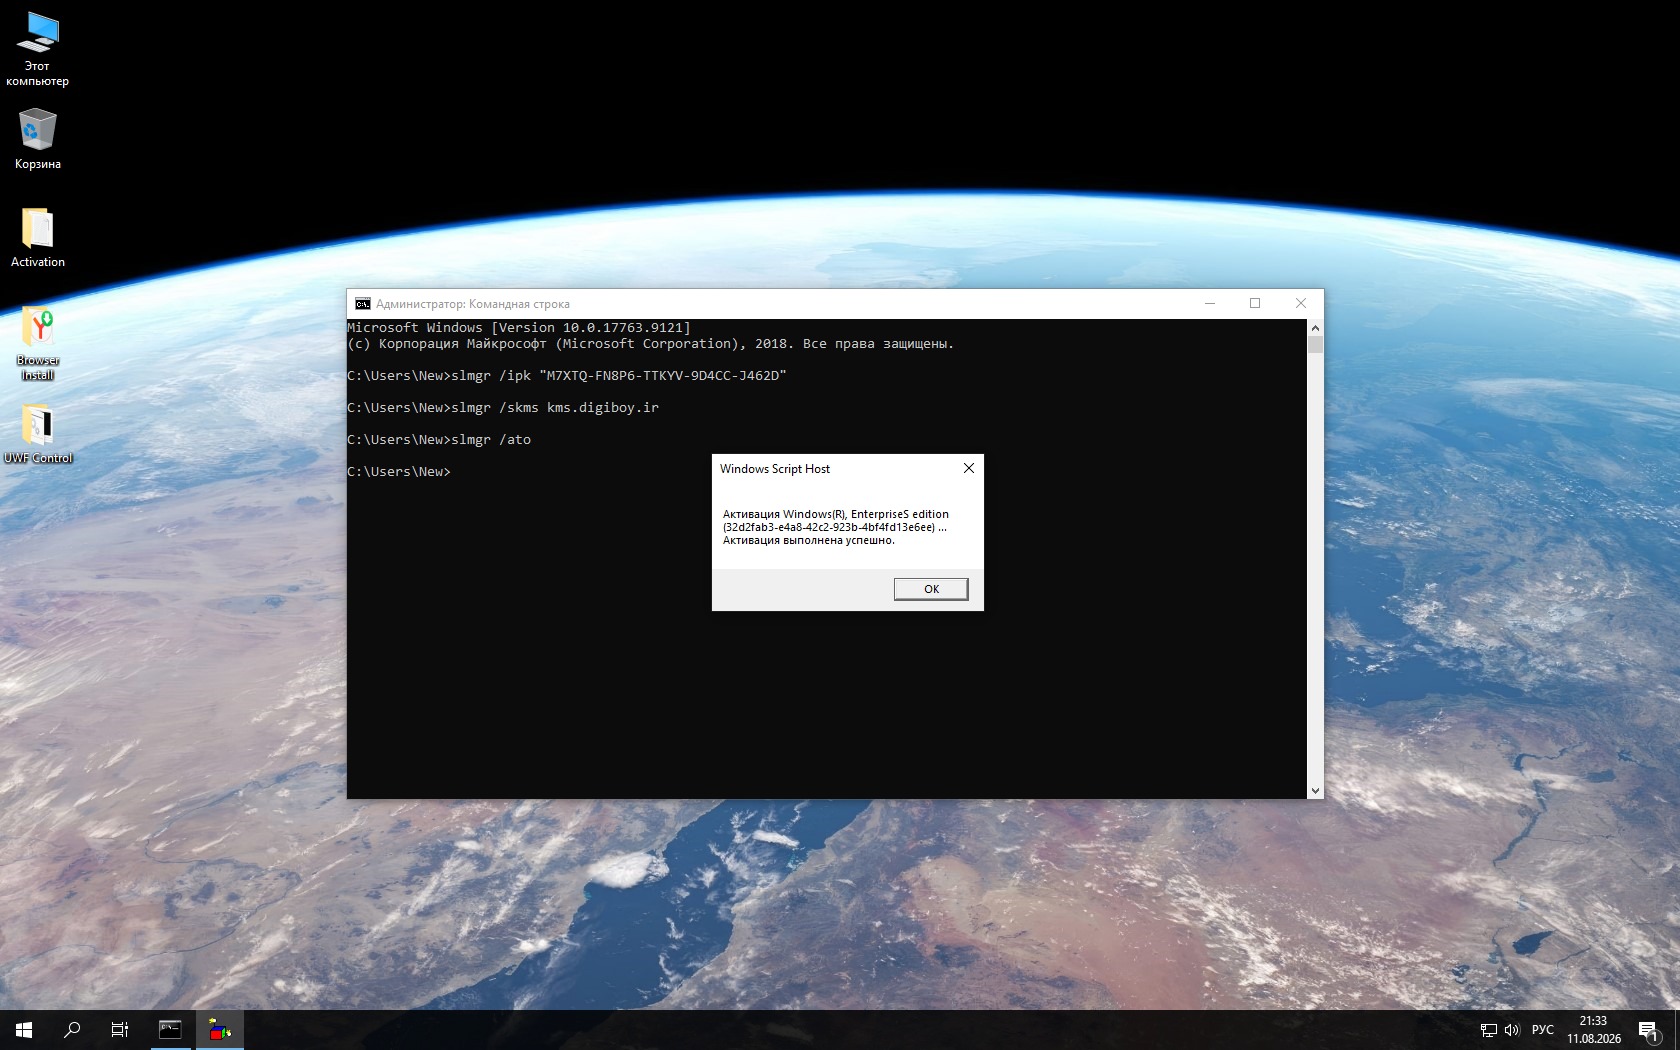Click the Command Prompt scrollbar down arrow

[x=1315, y=790]
